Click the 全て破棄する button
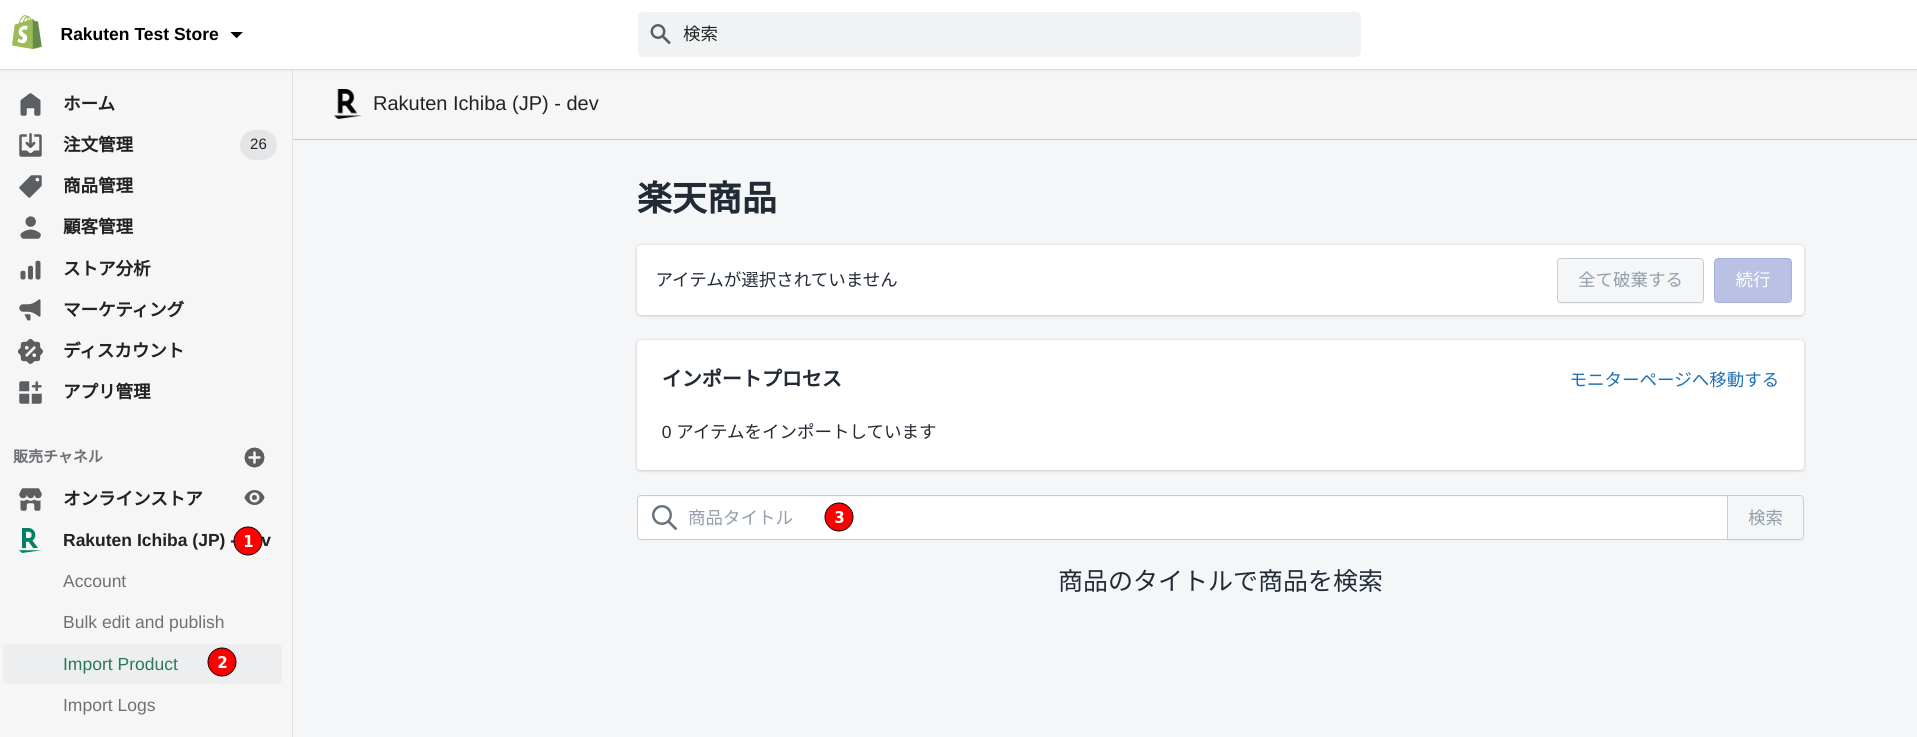 pyautogui.click(x=1630, y=280)
